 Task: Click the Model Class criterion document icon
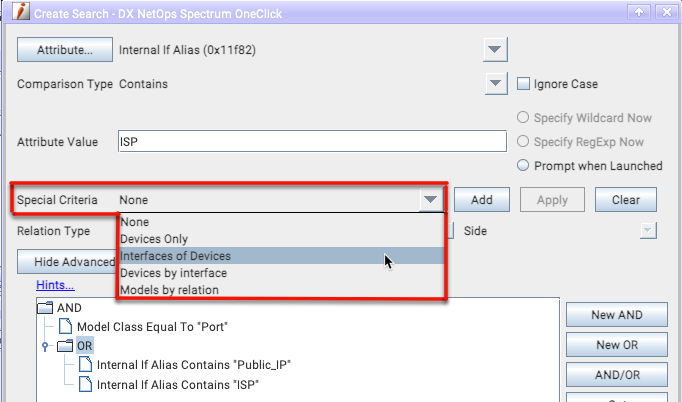click(x=65, y=327)
